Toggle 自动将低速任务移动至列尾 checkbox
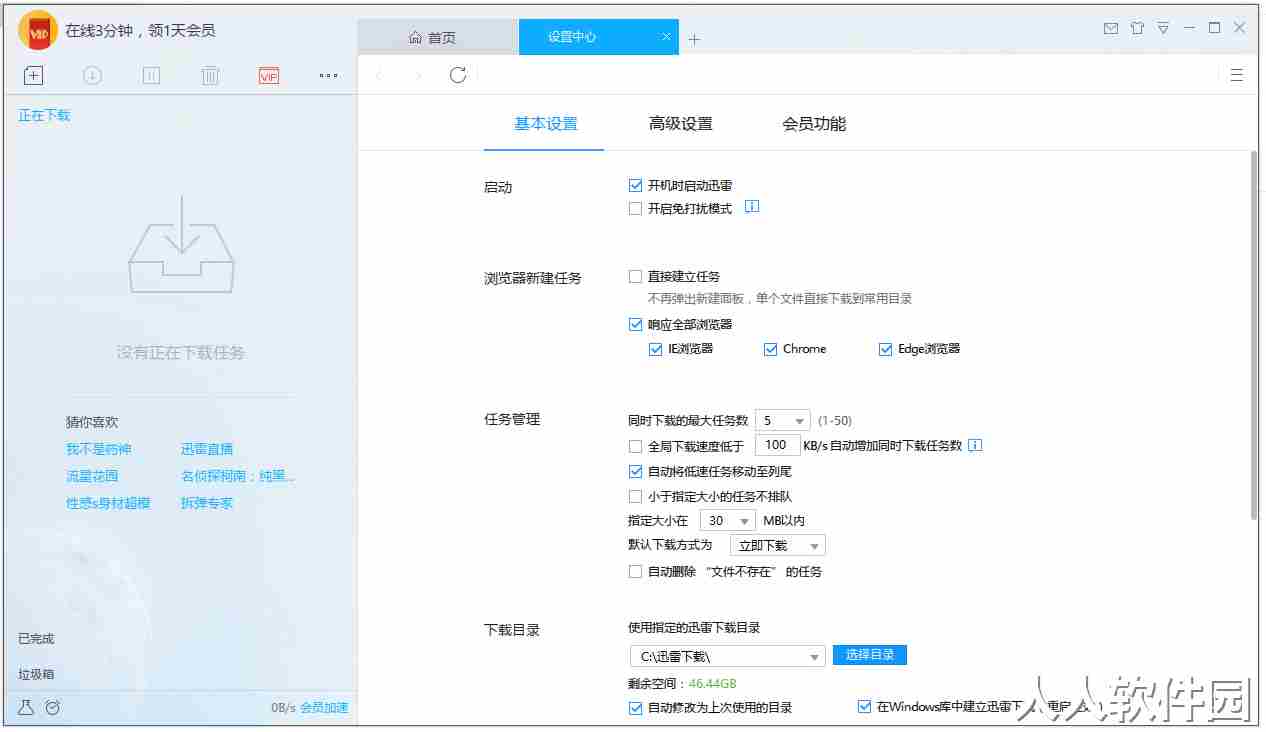This screenshot has width=1266, height=732. click(x=635, y=471)
